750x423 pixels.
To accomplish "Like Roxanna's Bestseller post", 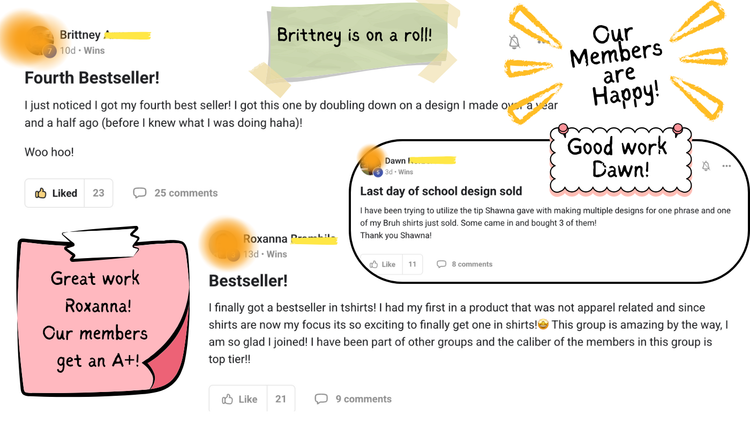I will tap(239, 399).
